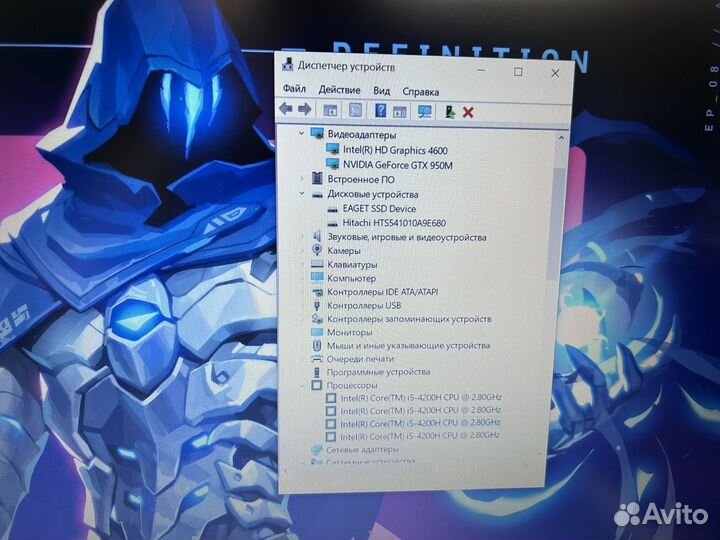Select the Процессоры category label
Image resolution: width=720 pixels, height=540 pixels.
click(x=352, y=385)
